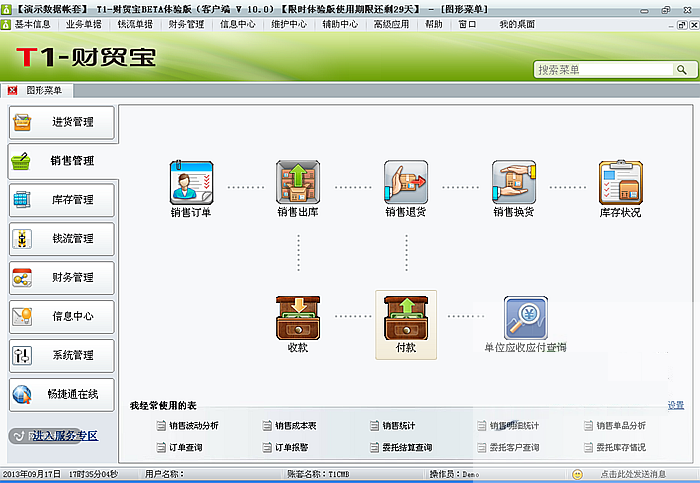Select 库存管理 in the sidebar
This screenshot has width=700, height=483.
[62, 200]
